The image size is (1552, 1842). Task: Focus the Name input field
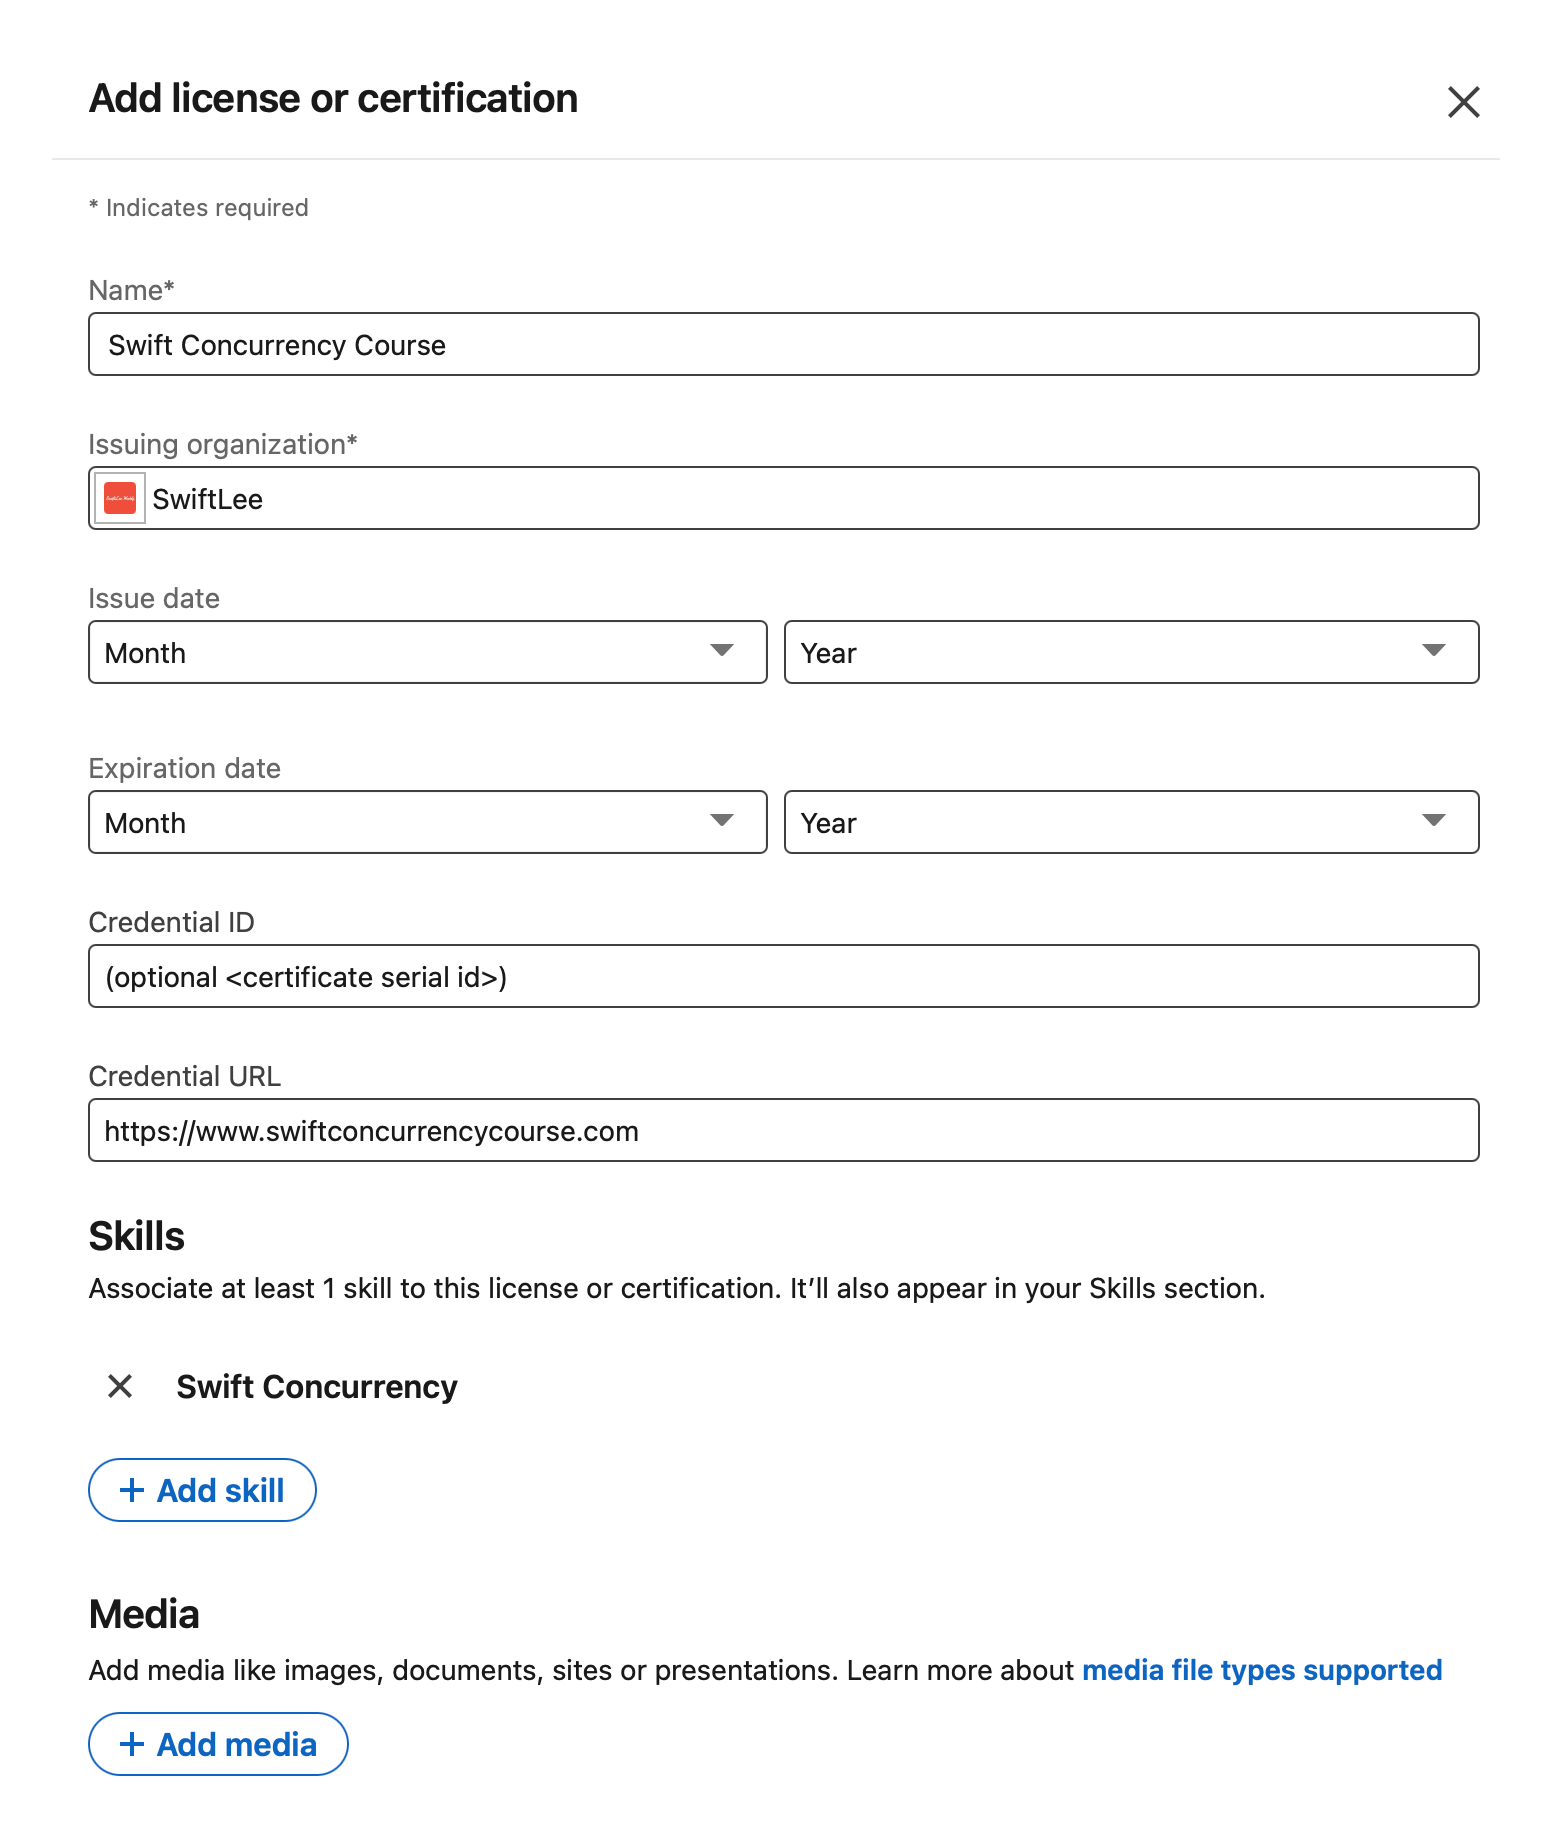(x=783, y=345)
